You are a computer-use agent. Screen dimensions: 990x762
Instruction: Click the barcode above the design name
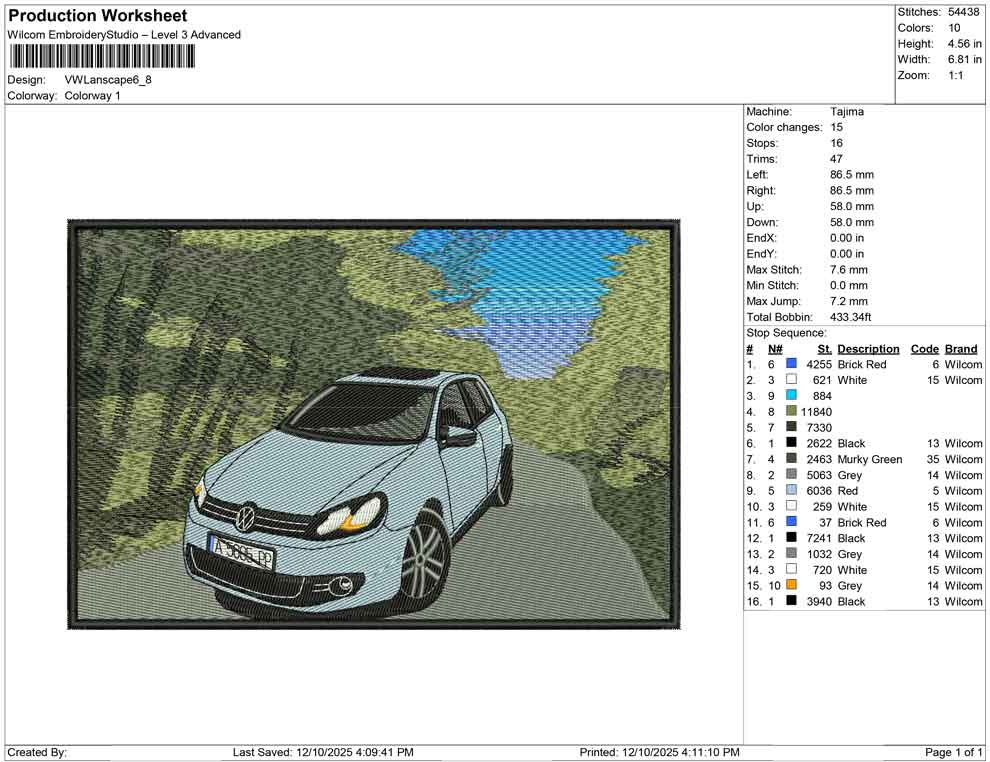click(100, 55)
